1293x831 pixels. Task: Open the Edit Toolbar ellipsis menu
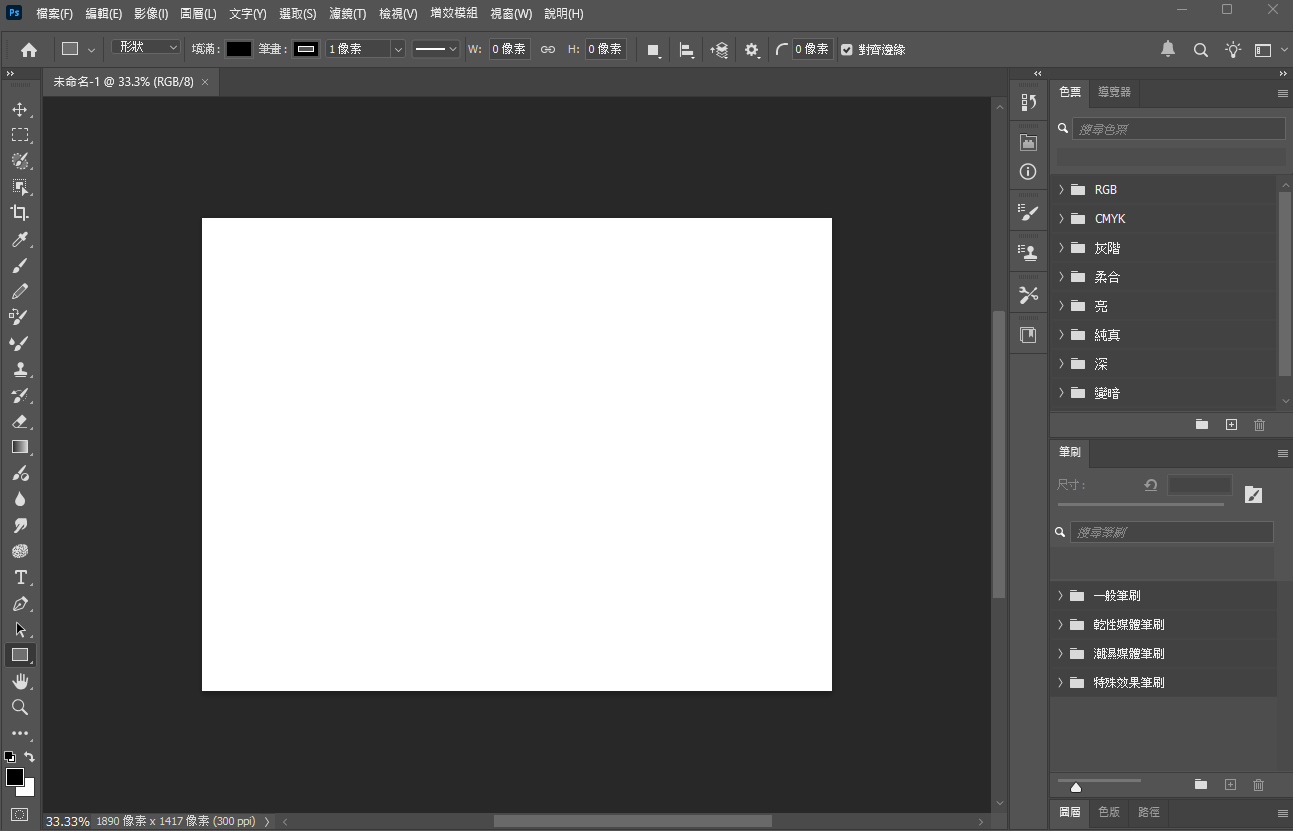[x=19, y=733]
